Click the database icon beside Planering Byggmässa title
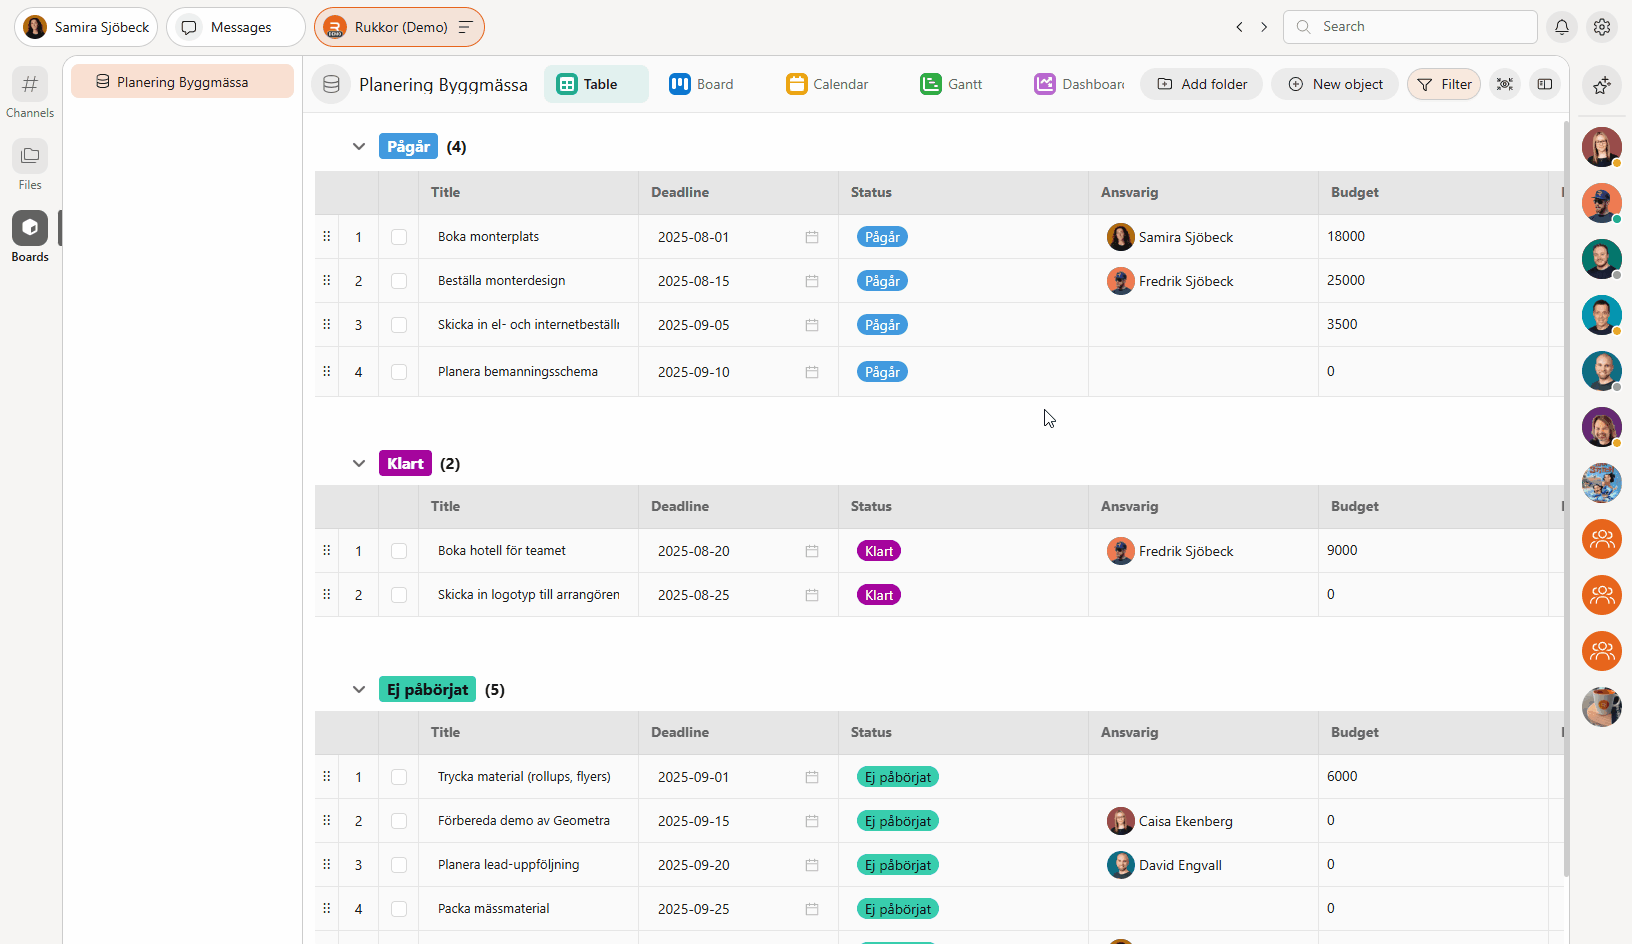This screenshot has height=944, width=1632. click(331, 85)
